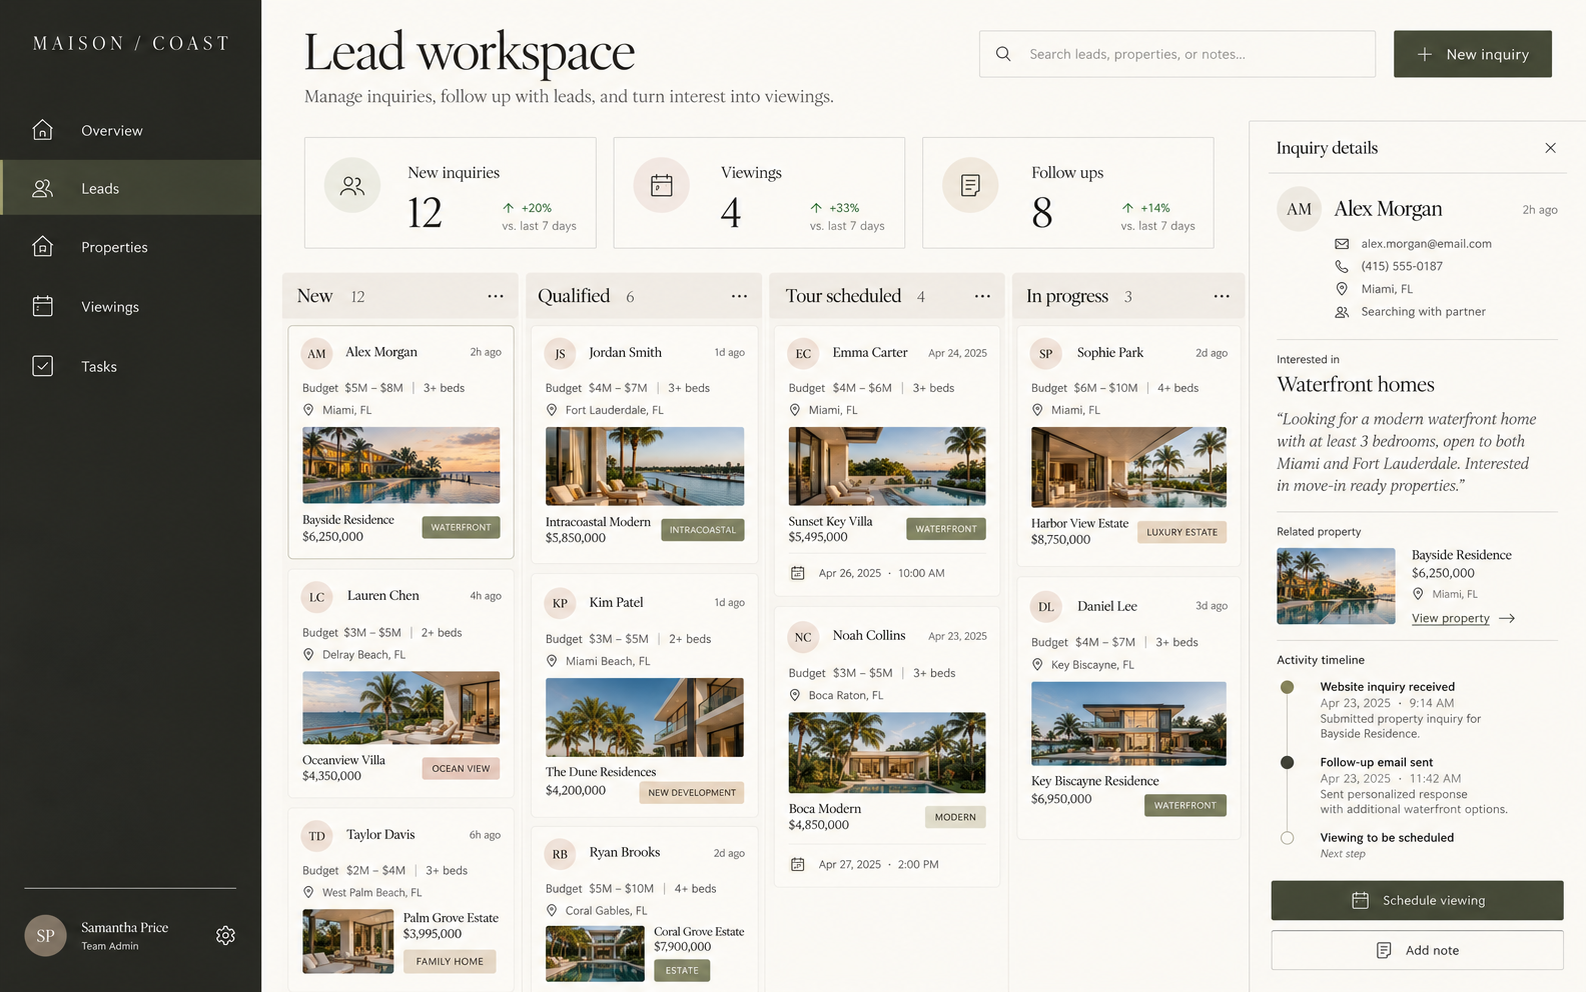Go to Properties in the sidebar
Image resolution: width=1586 pixels, height=992 pixels.
pos(131,247)
